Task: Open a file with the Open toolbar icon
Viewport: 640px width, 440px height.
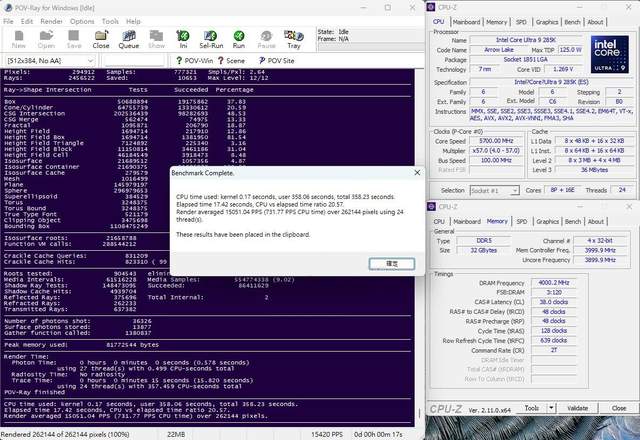Action: 46,40
